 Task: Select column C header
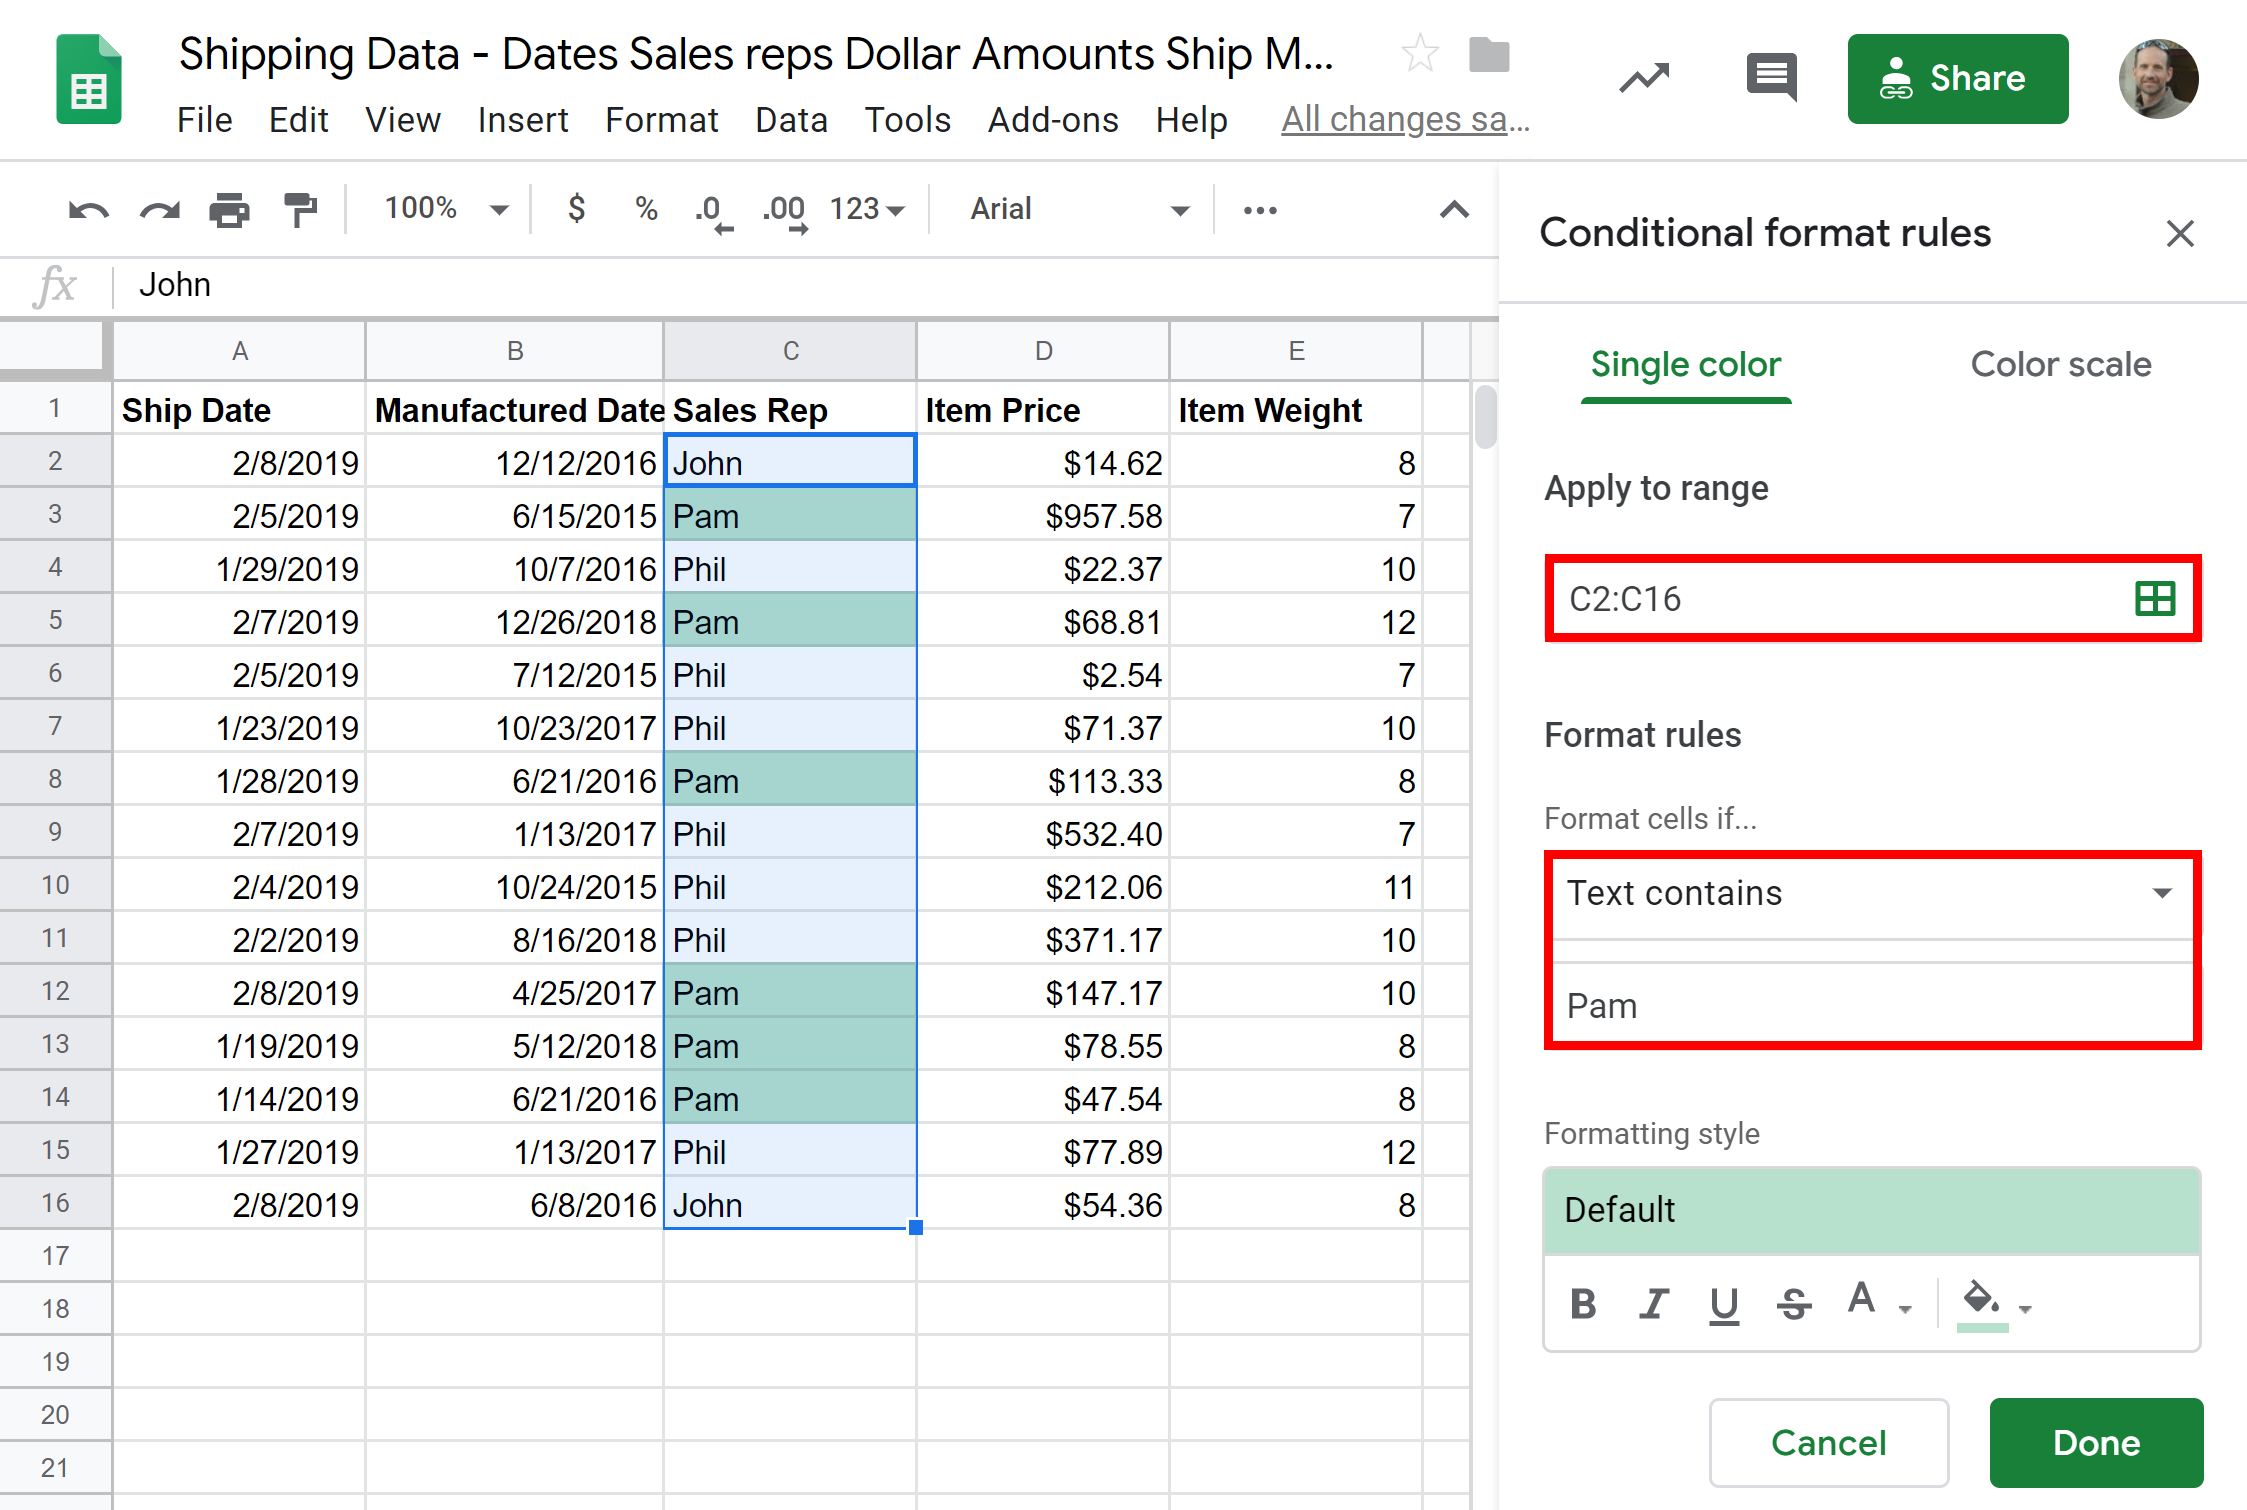click(790, 351)
